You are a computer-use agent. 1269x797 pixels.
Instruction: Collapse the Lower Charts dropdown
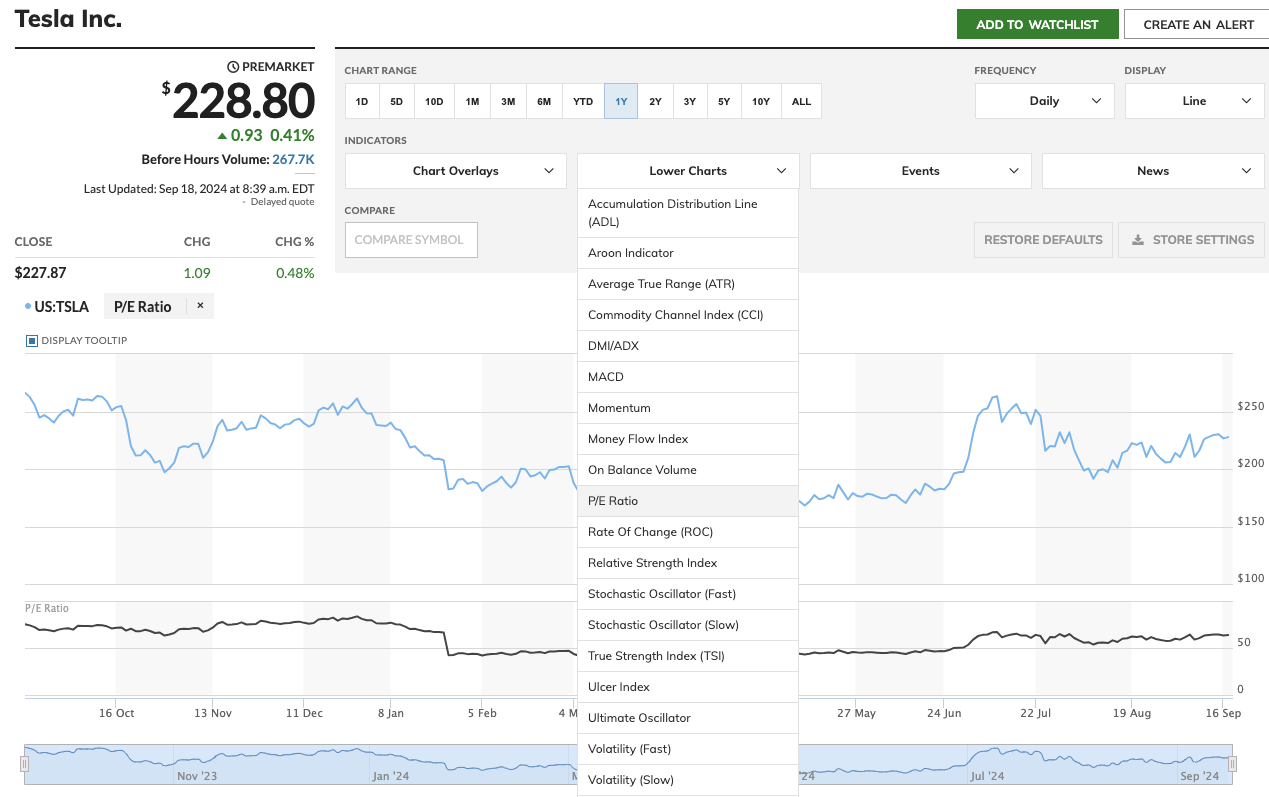688,171
